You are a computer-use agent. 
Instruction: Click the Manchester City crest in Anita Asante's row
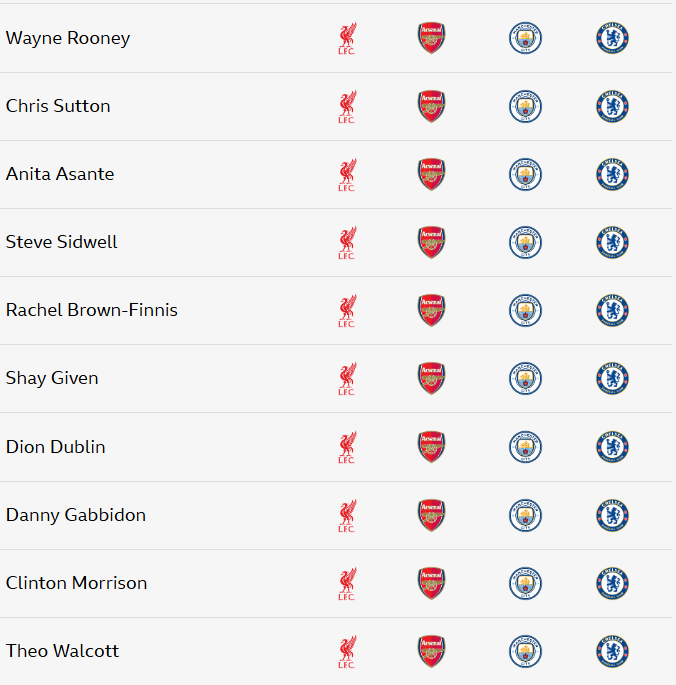click(x=525, y=175)
